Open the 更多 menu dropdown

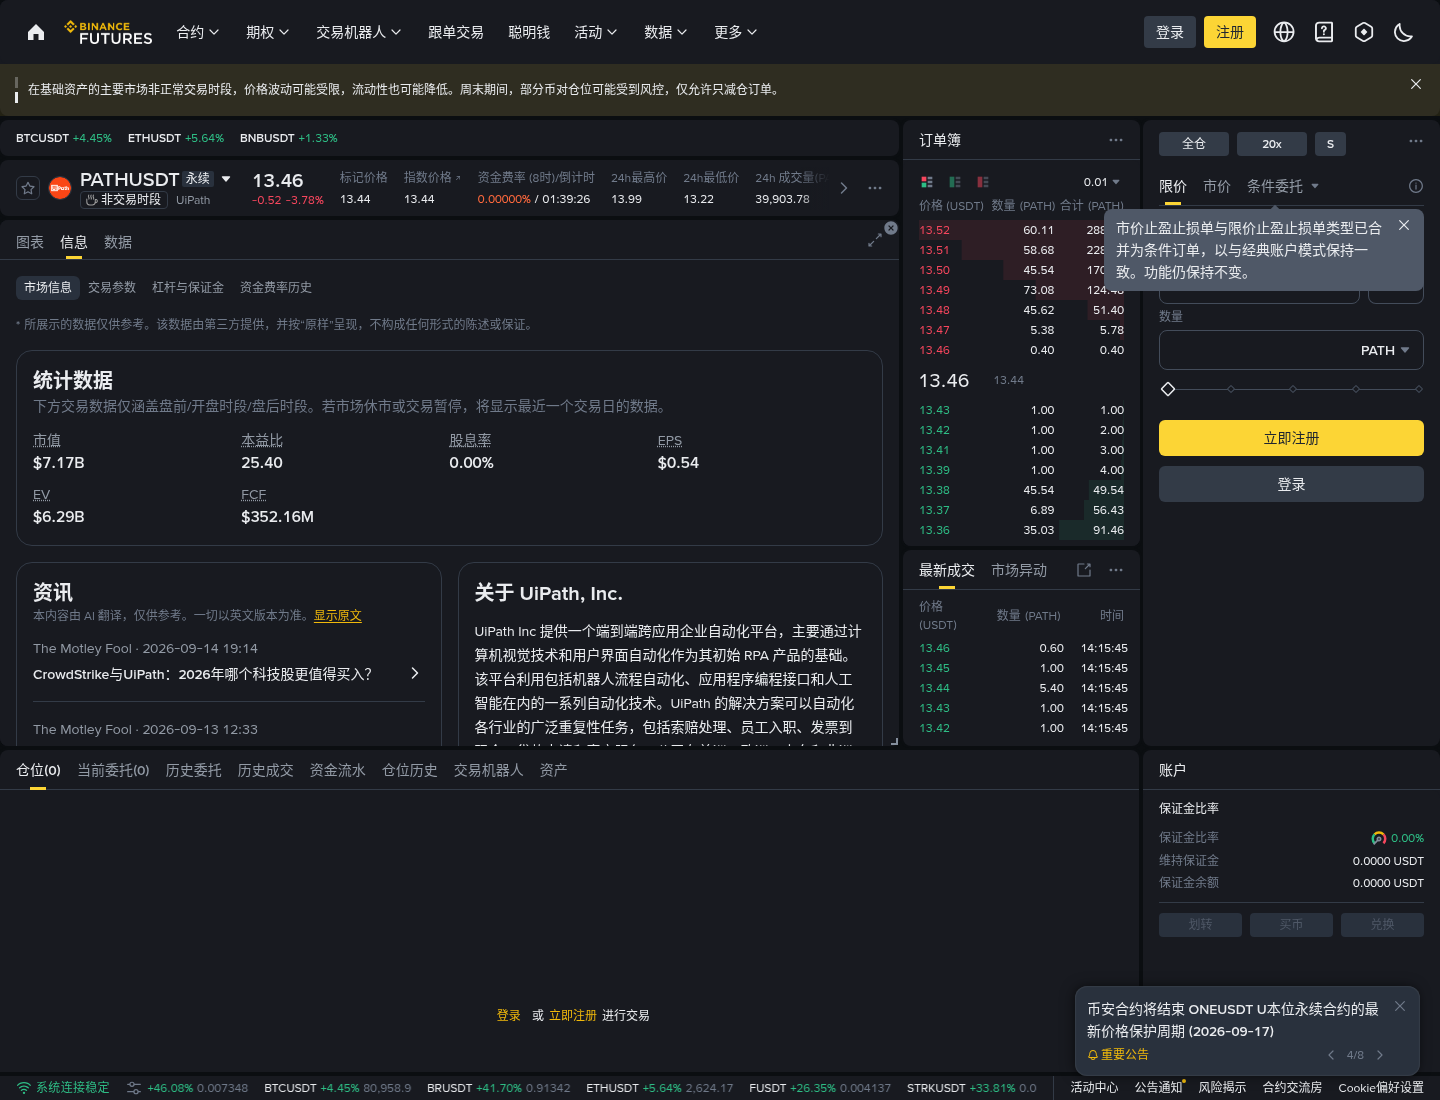736,32
